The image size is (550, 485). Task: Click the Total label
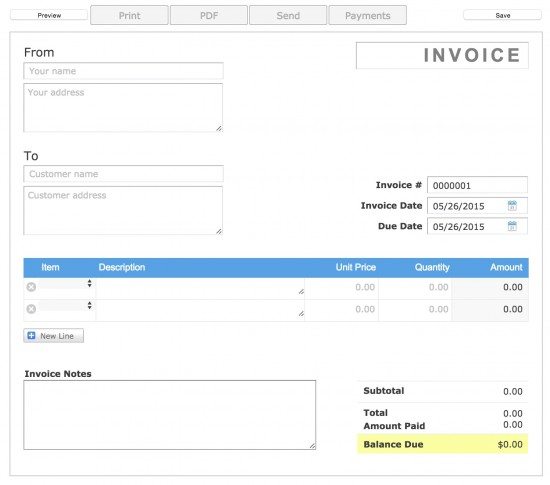[375, 413]
